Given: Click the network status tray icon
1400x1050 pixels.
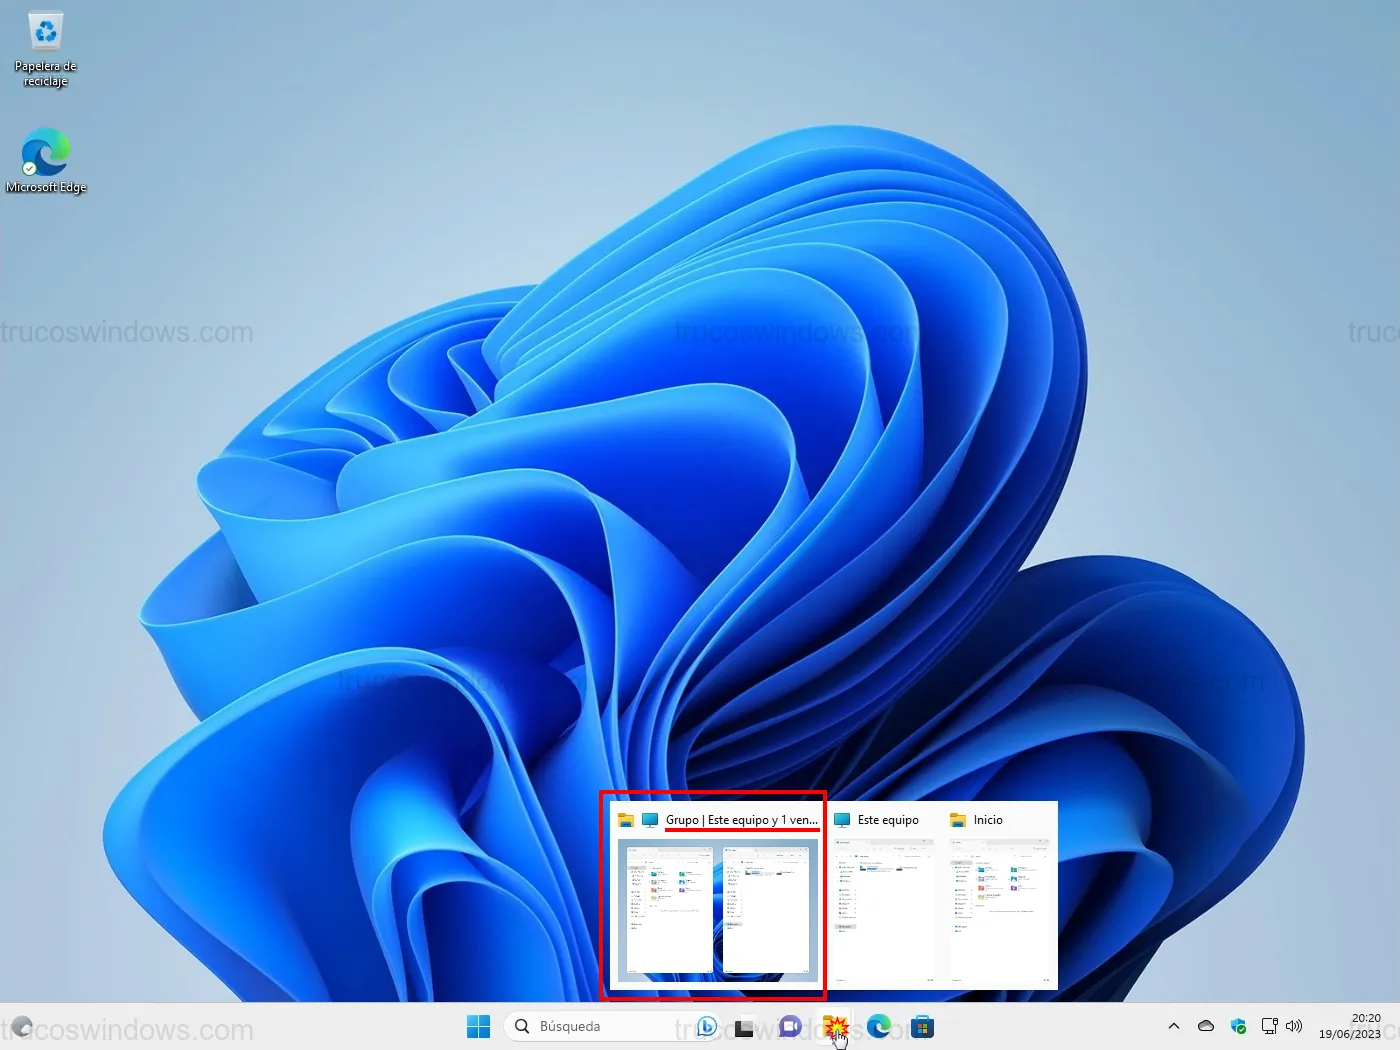Looking at the screenshot, I should [1269, 1026].
